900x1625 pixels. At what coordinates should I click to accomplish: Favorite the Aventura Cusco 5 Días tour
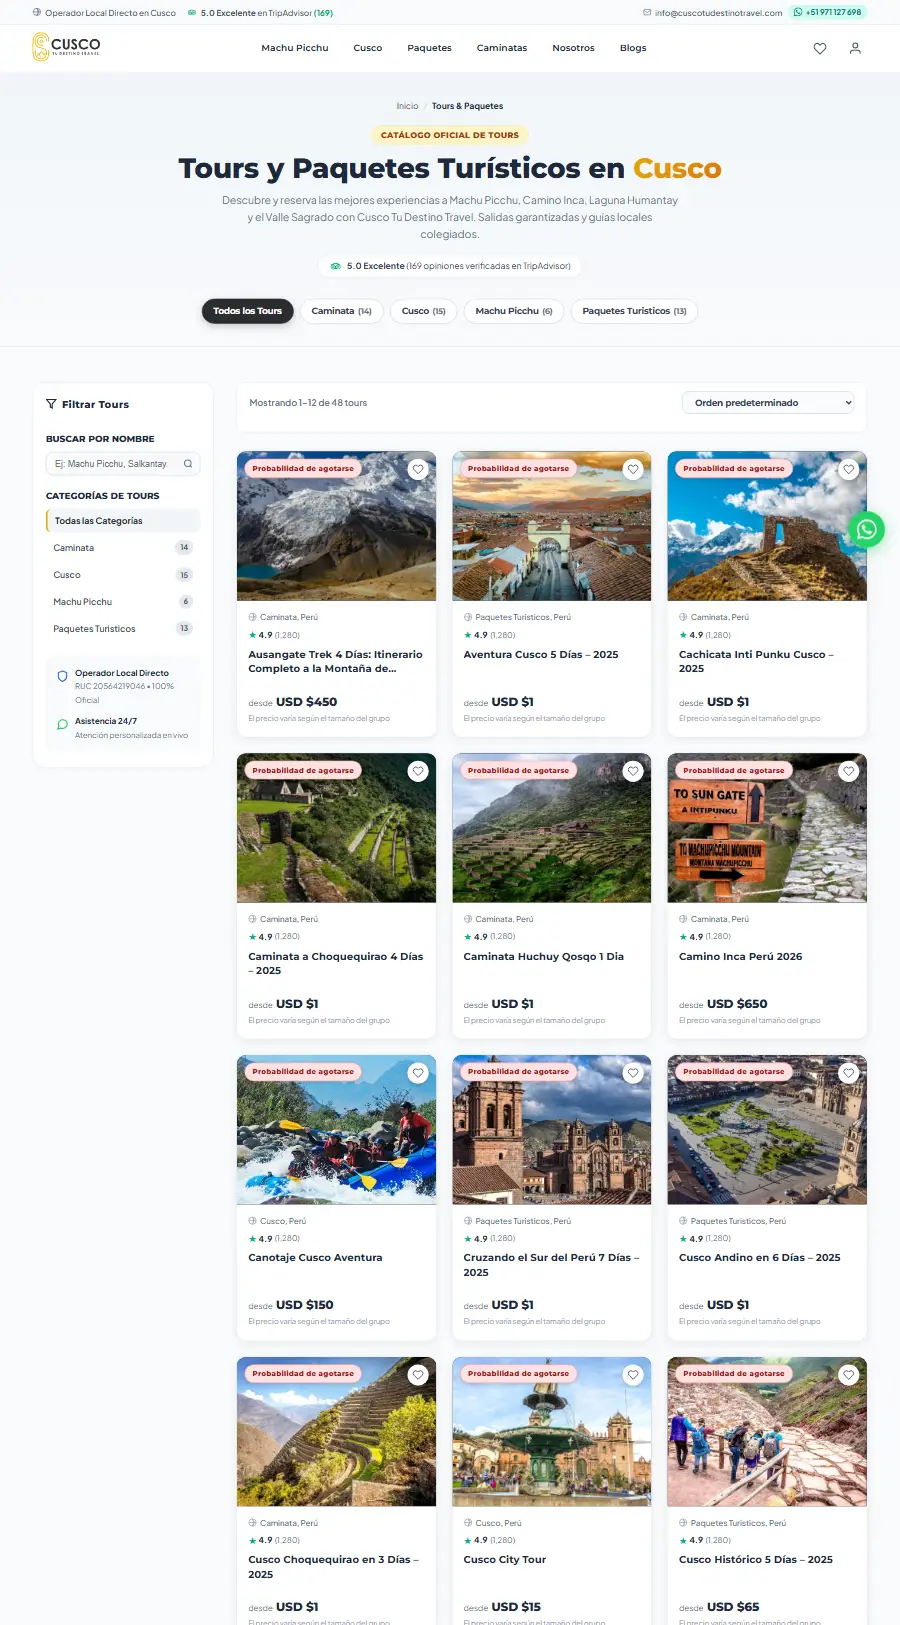[633, 469]
